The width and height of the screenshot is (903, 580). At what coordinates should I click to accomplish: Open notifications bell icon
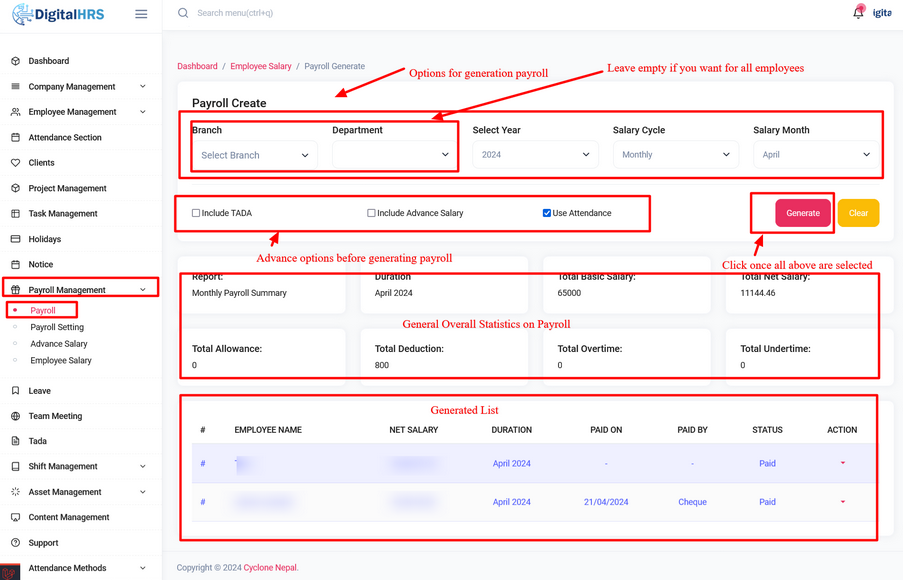point(858,13)
